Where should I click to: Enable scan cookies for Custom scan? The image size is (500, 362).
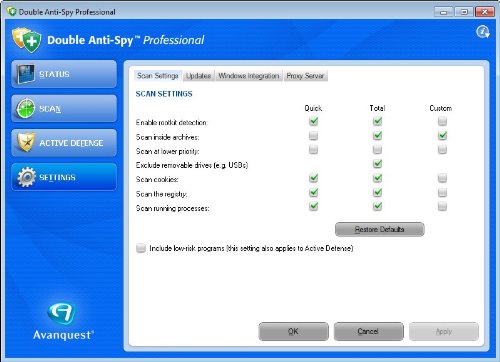coord(442,178)
